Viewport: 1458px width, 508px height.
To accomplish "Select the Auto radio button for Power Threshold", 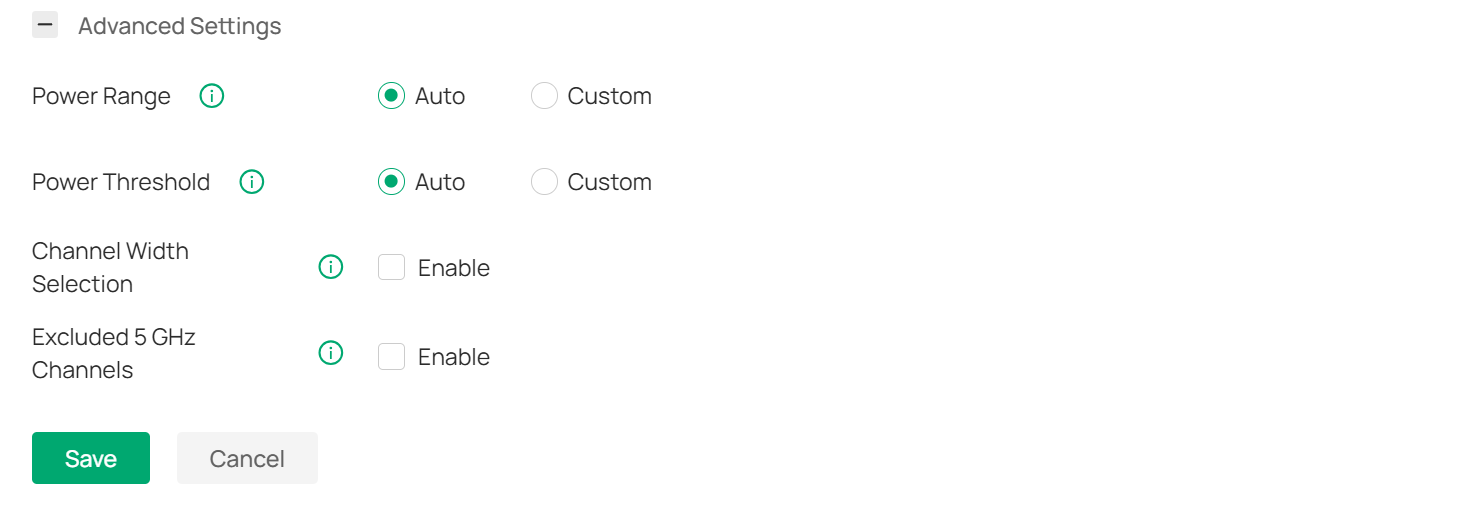I will (391, 182).
